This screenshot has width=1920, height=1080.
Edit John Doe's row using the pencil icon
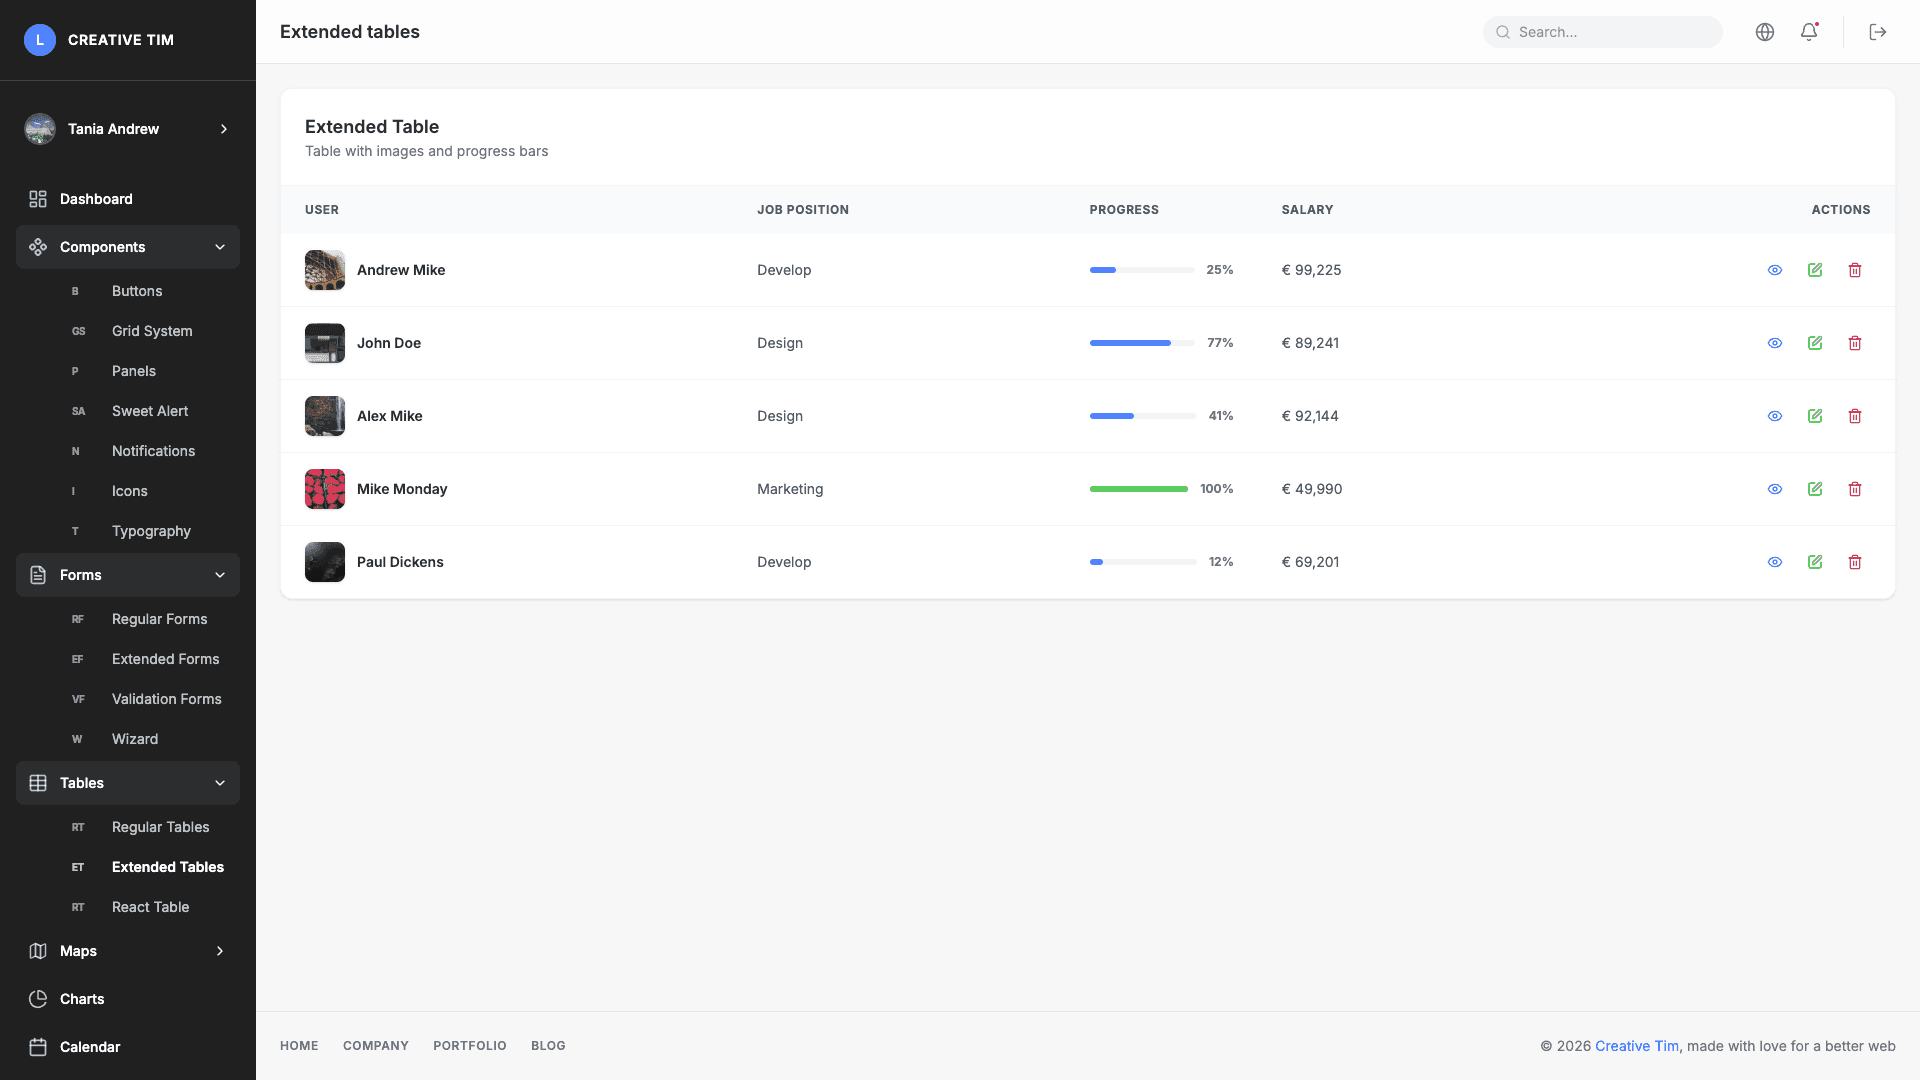click(x=1815, y=342)
